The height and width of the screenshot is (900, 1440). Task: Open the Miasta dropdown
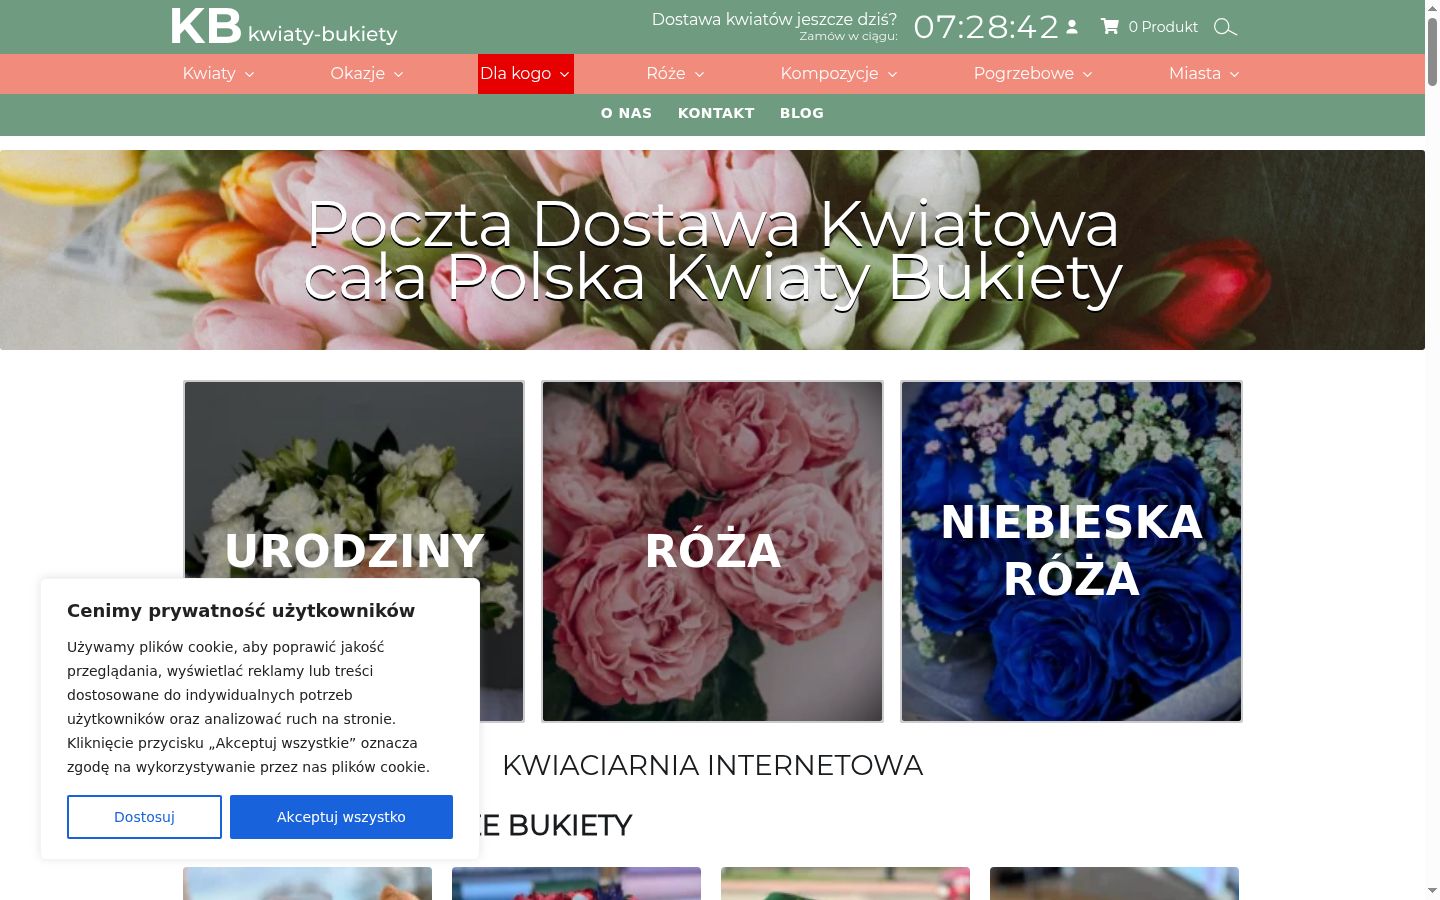[x=1204, y=74]
